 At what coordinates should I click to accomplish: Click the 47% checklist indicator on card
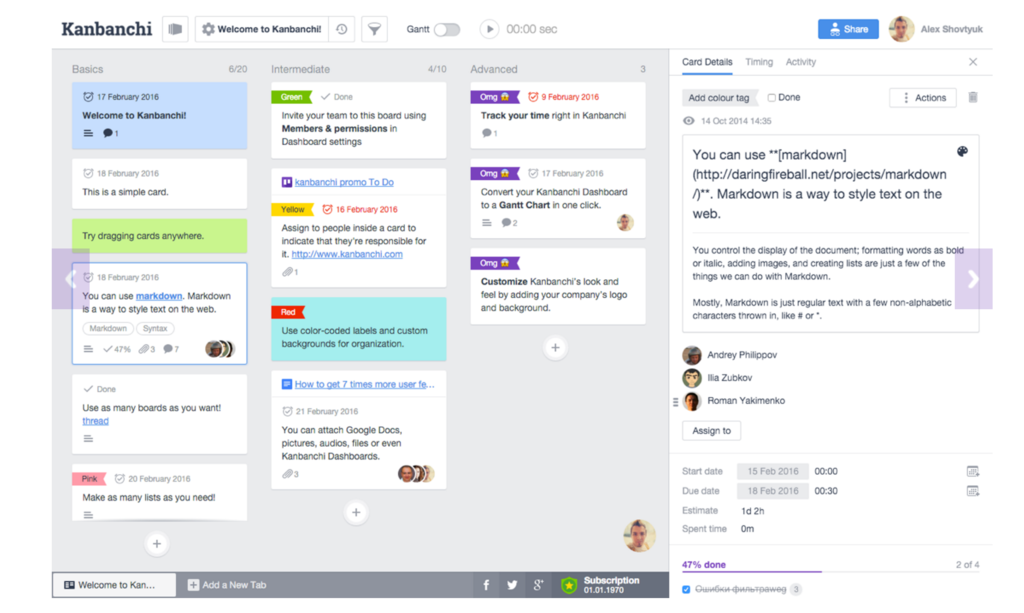pos(117,349)
